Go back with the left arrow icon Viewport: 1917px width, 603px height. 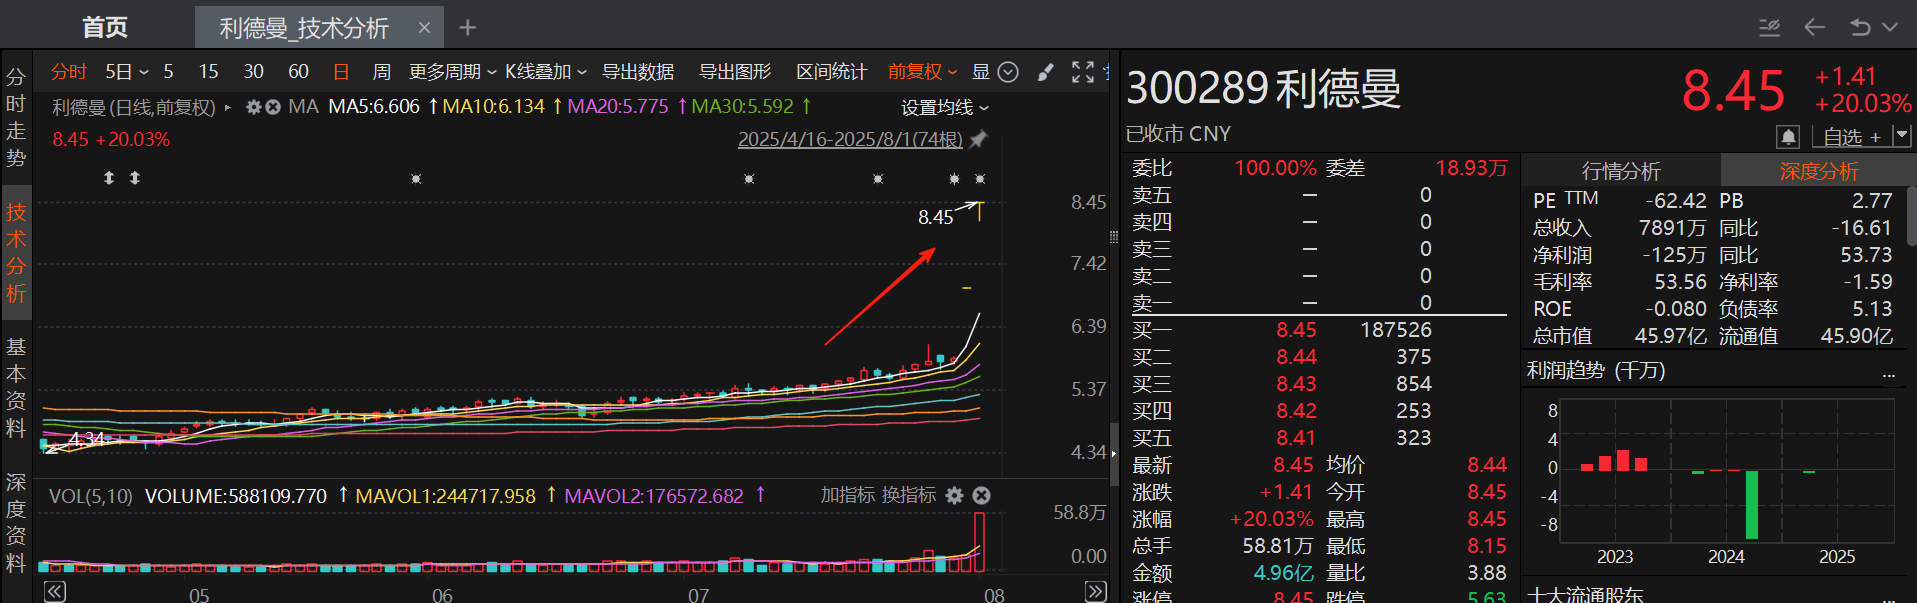click(1814, 27)
